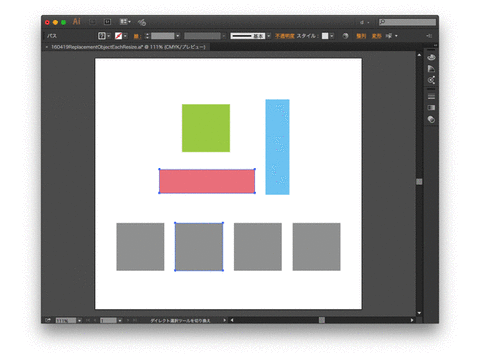This screenshot has height=360, width=480.
Task: Click the isolate selected object icon
Action: [x=389, y=36]
